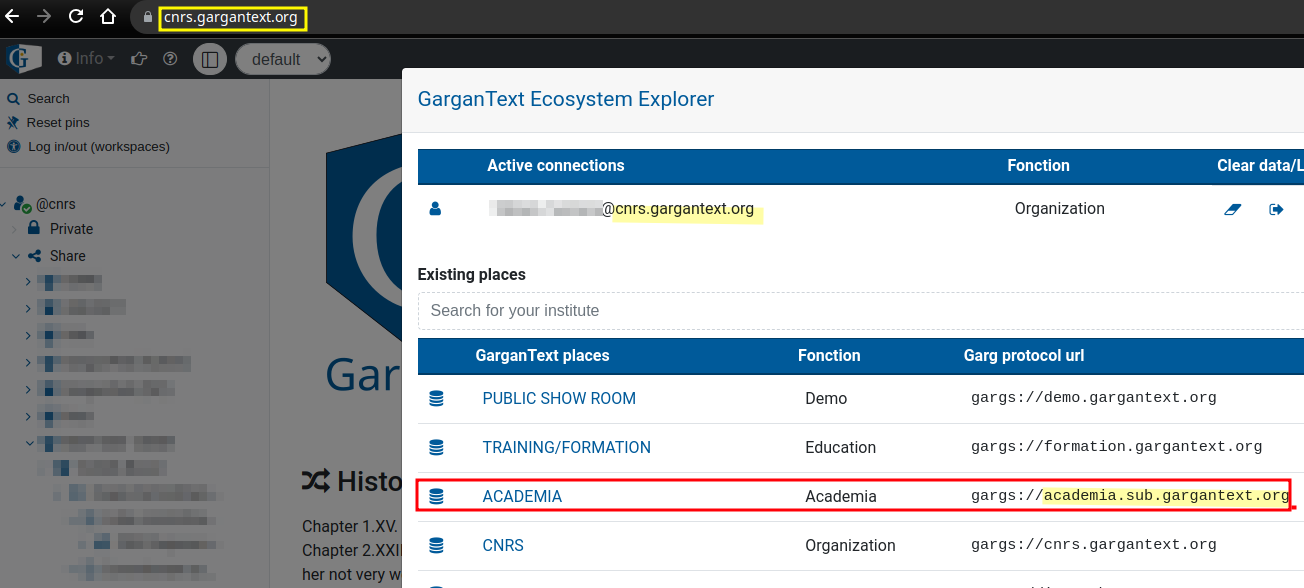The width and height of the screenshot is (1304, 588).
Task: Click the database icon for ACADEMIA
Action: pyautogui.click(x=436, y=497)
